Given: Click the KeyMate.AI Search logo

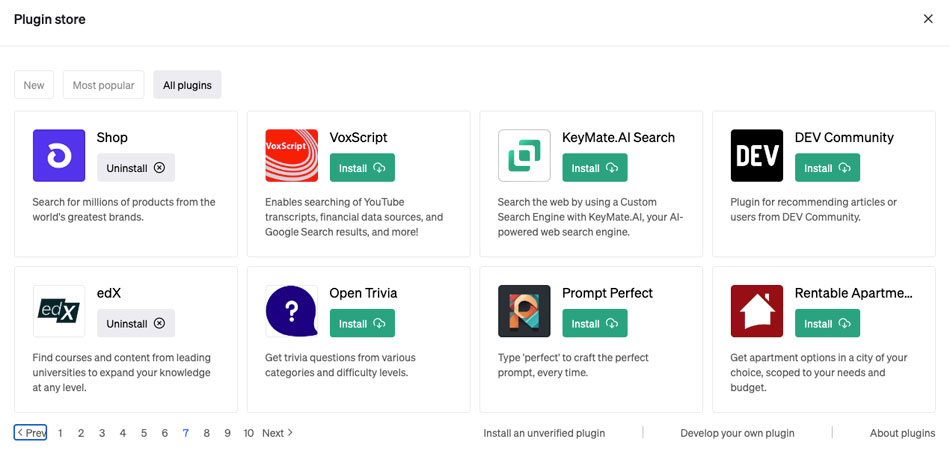Looking at the screenshot, I should (x=524, y=156).
